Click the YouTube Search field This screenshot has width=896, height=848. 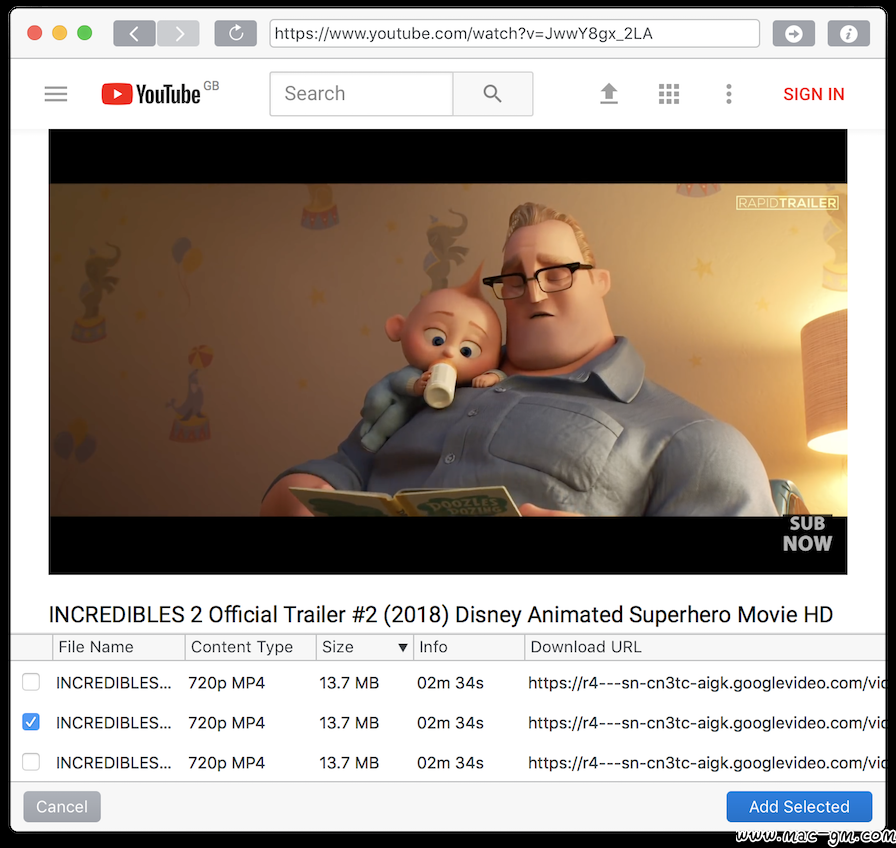point(362,94)
